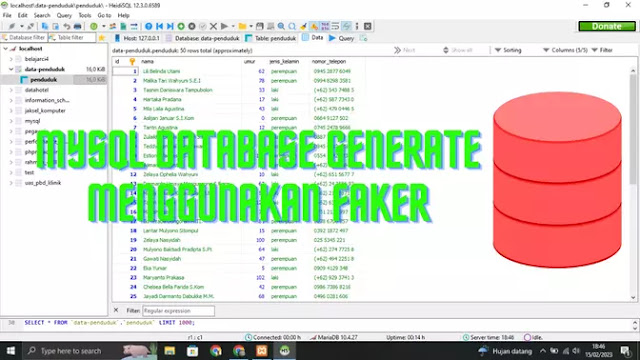Go to last row icon
Viewport: 640px width, 360px height.
(170, 26)
